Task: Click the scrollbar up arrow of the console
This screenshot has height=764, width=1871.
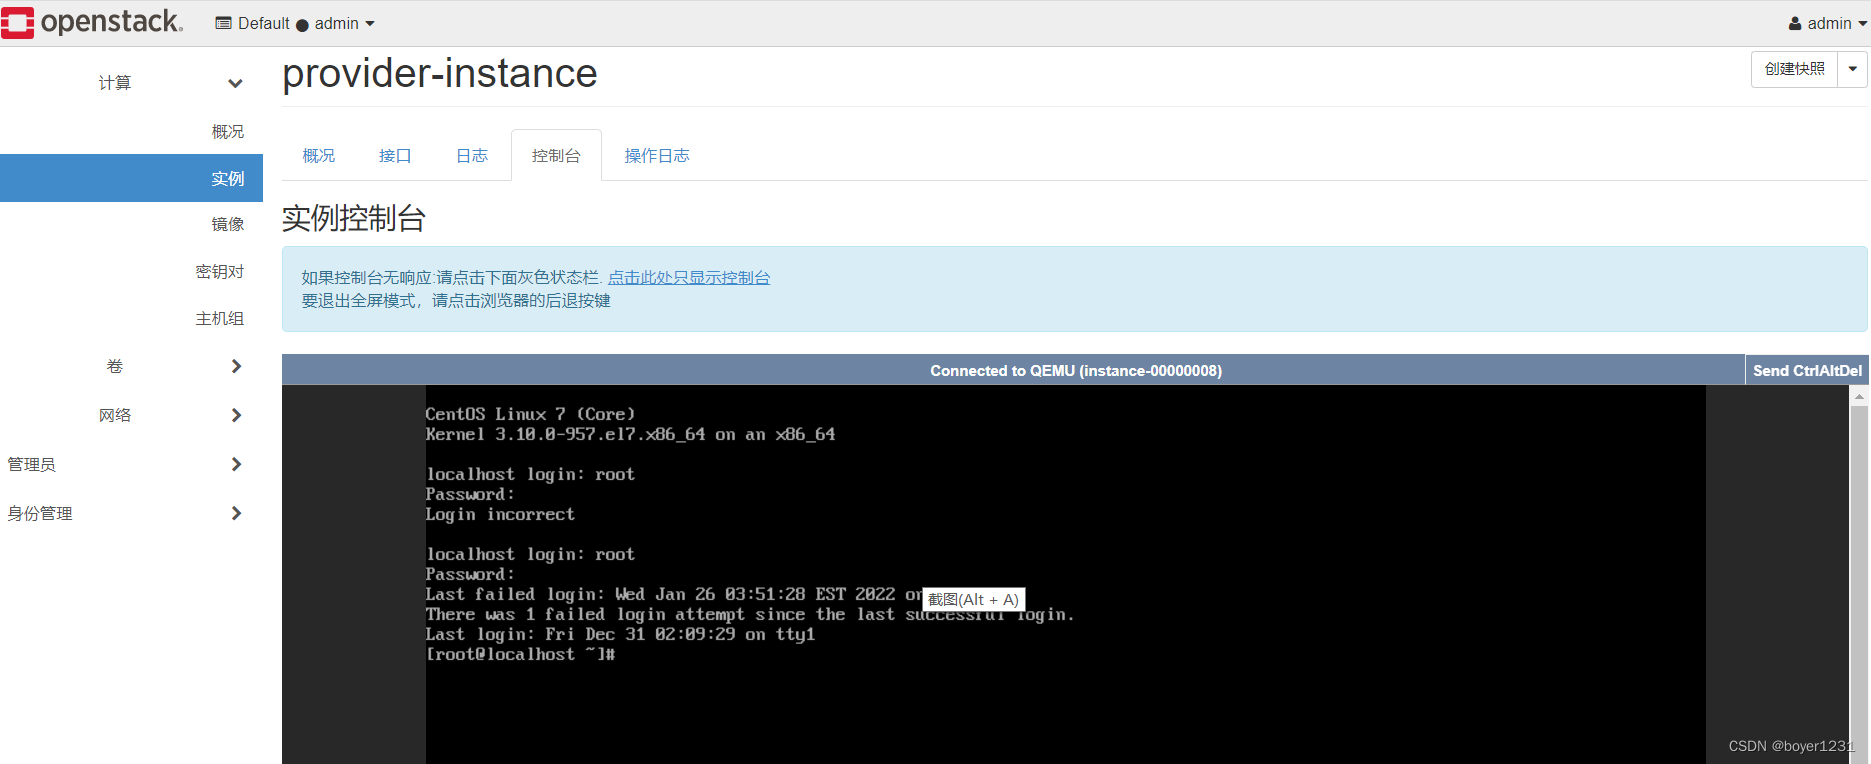Action: 1859,396
